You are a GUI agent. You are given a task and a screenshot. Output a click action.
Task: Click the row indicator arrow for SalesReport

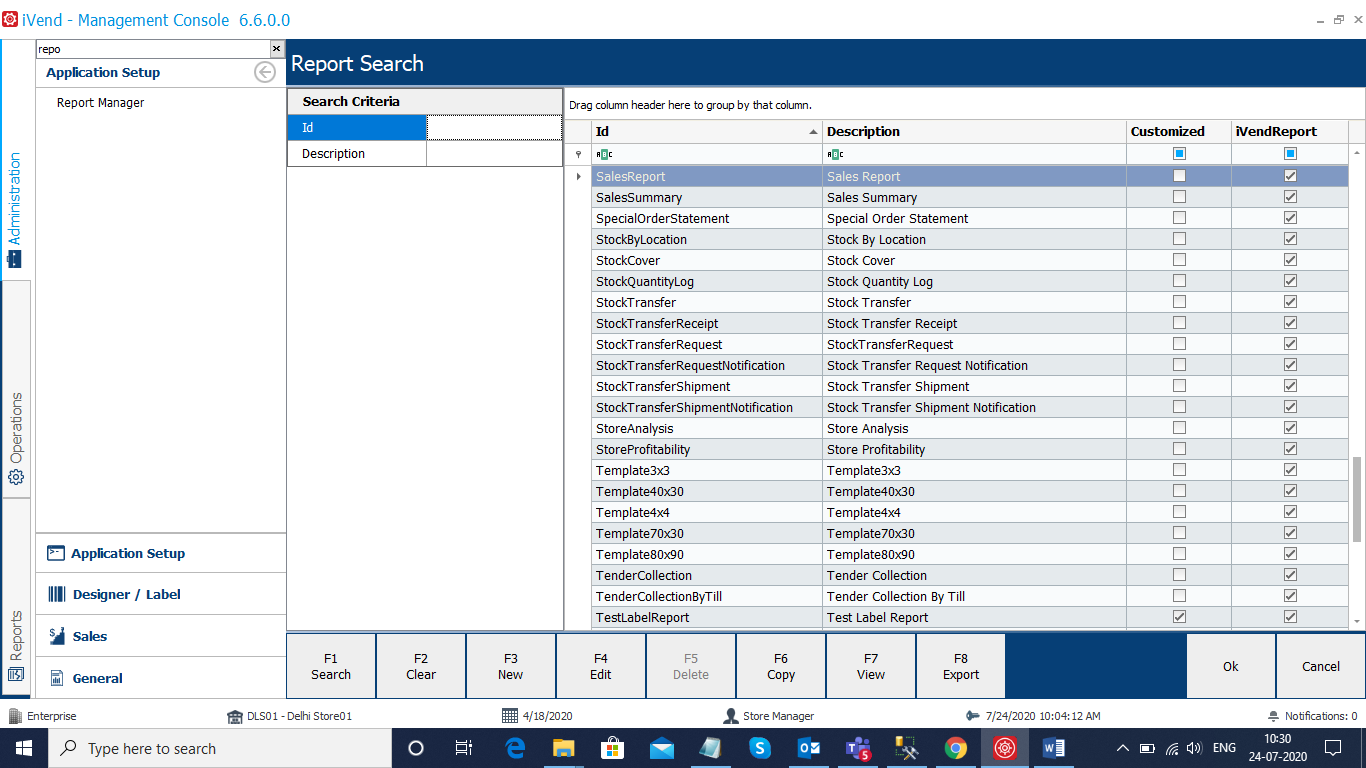(x=578, y=177)
